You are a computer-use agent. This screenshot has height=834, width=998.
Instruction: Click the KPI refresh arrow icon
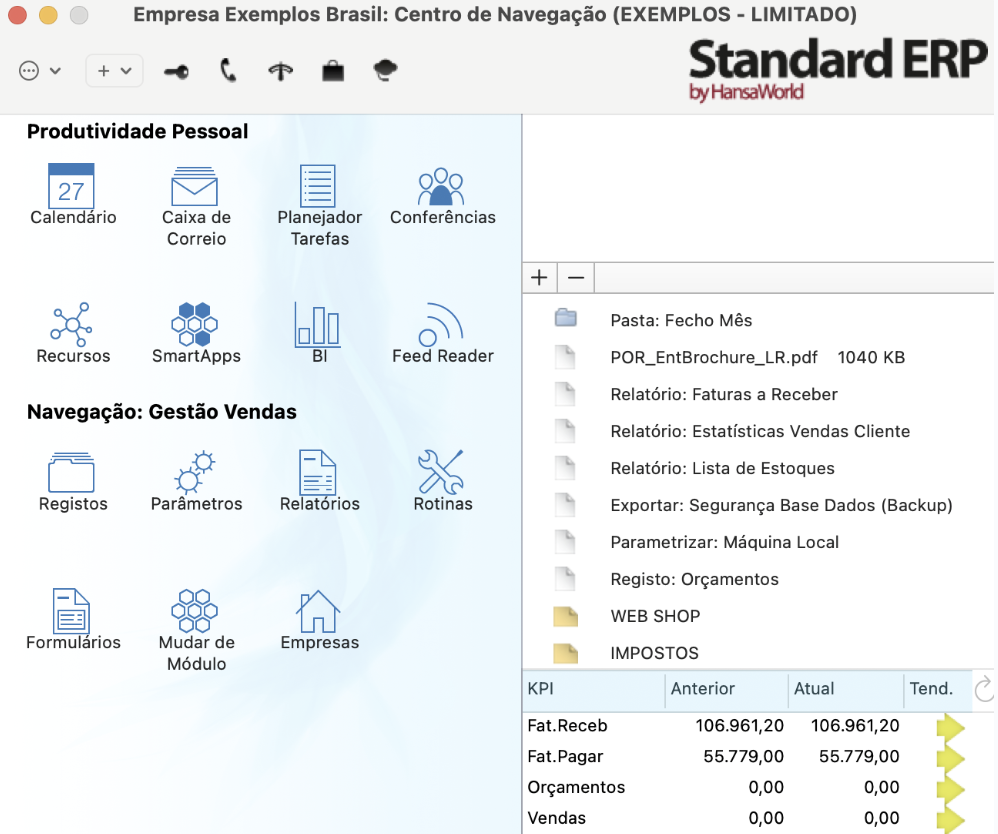983,688
